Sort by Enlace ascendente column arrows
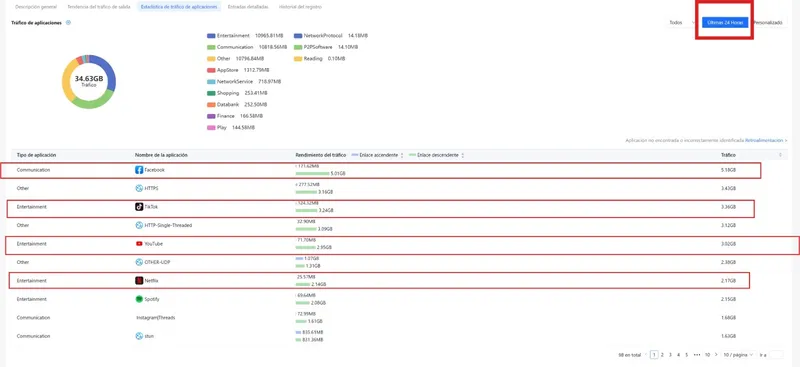 (x=402, y=155)
